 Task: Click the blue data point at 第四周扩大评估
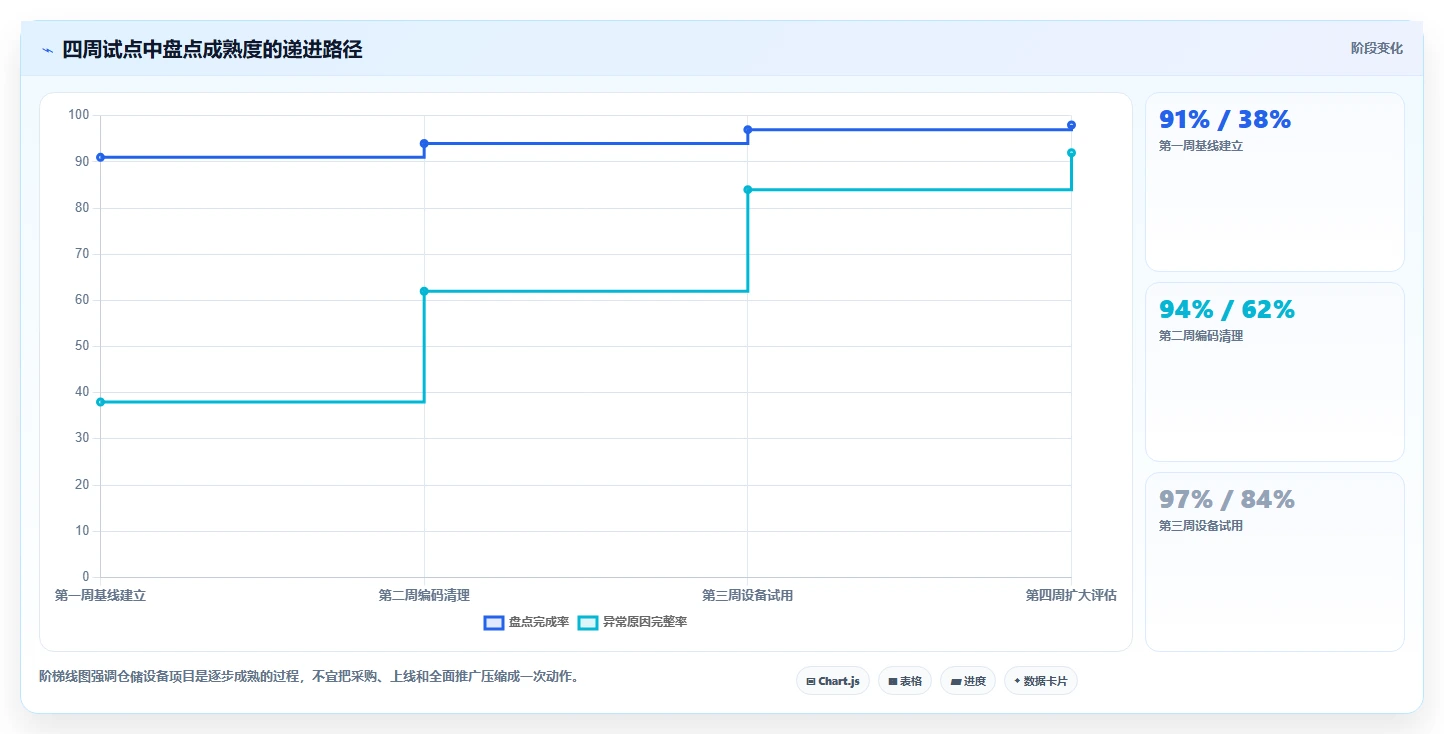click(x=1071, y=125)
